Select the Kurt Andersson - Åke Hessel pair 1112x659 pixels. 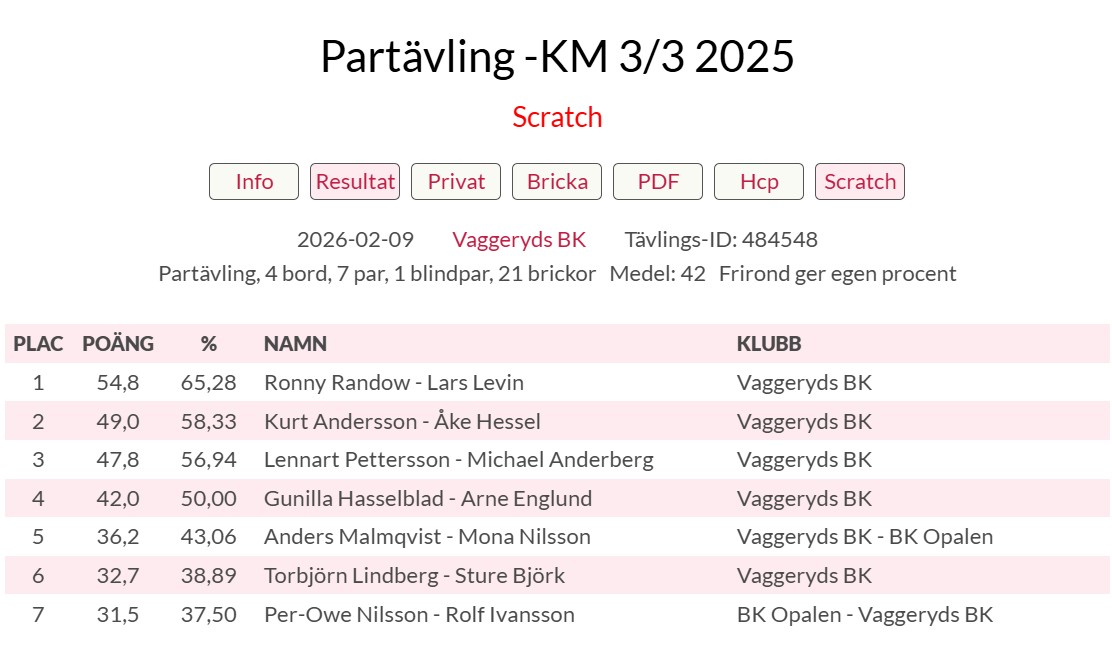point(402,422)
